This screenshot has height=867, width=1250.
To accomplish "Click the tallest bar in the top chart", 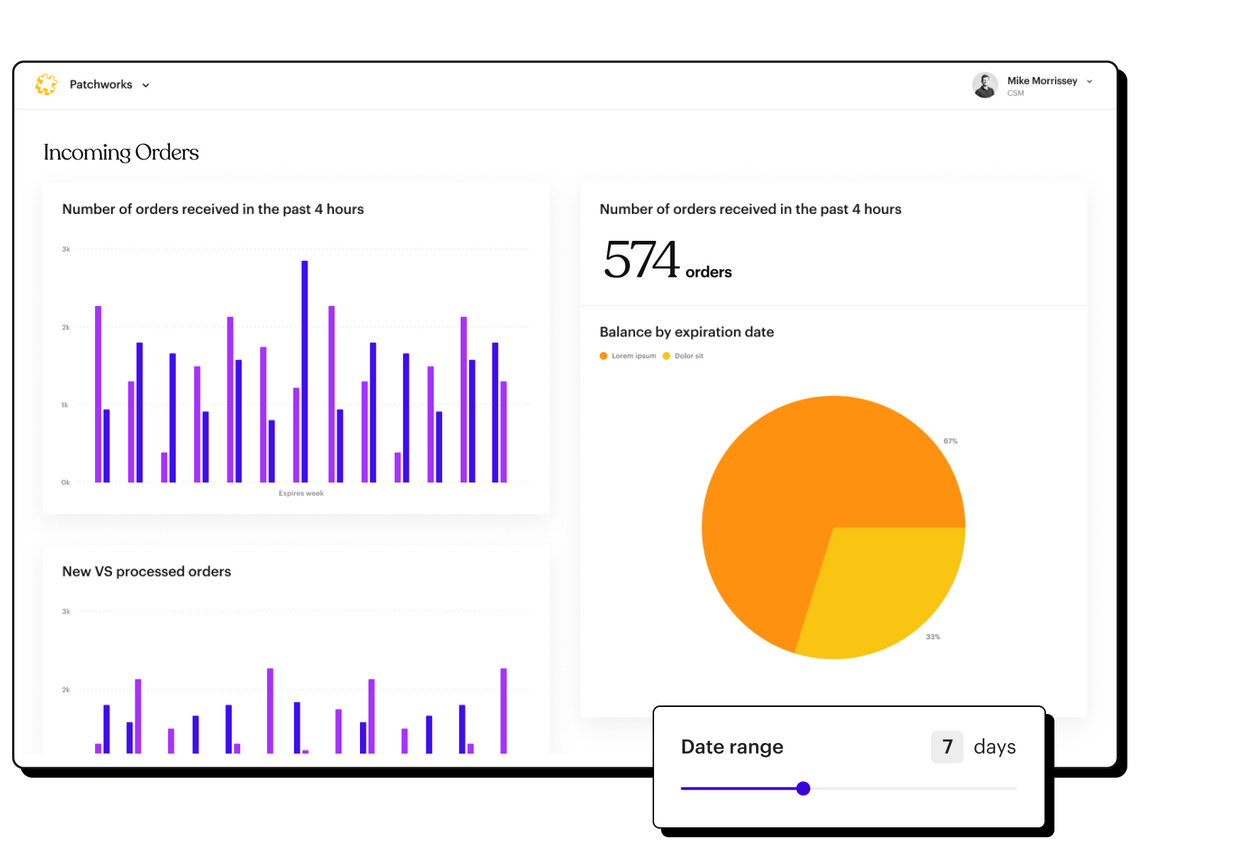I will pyautogui.click(x=305, y=370).
